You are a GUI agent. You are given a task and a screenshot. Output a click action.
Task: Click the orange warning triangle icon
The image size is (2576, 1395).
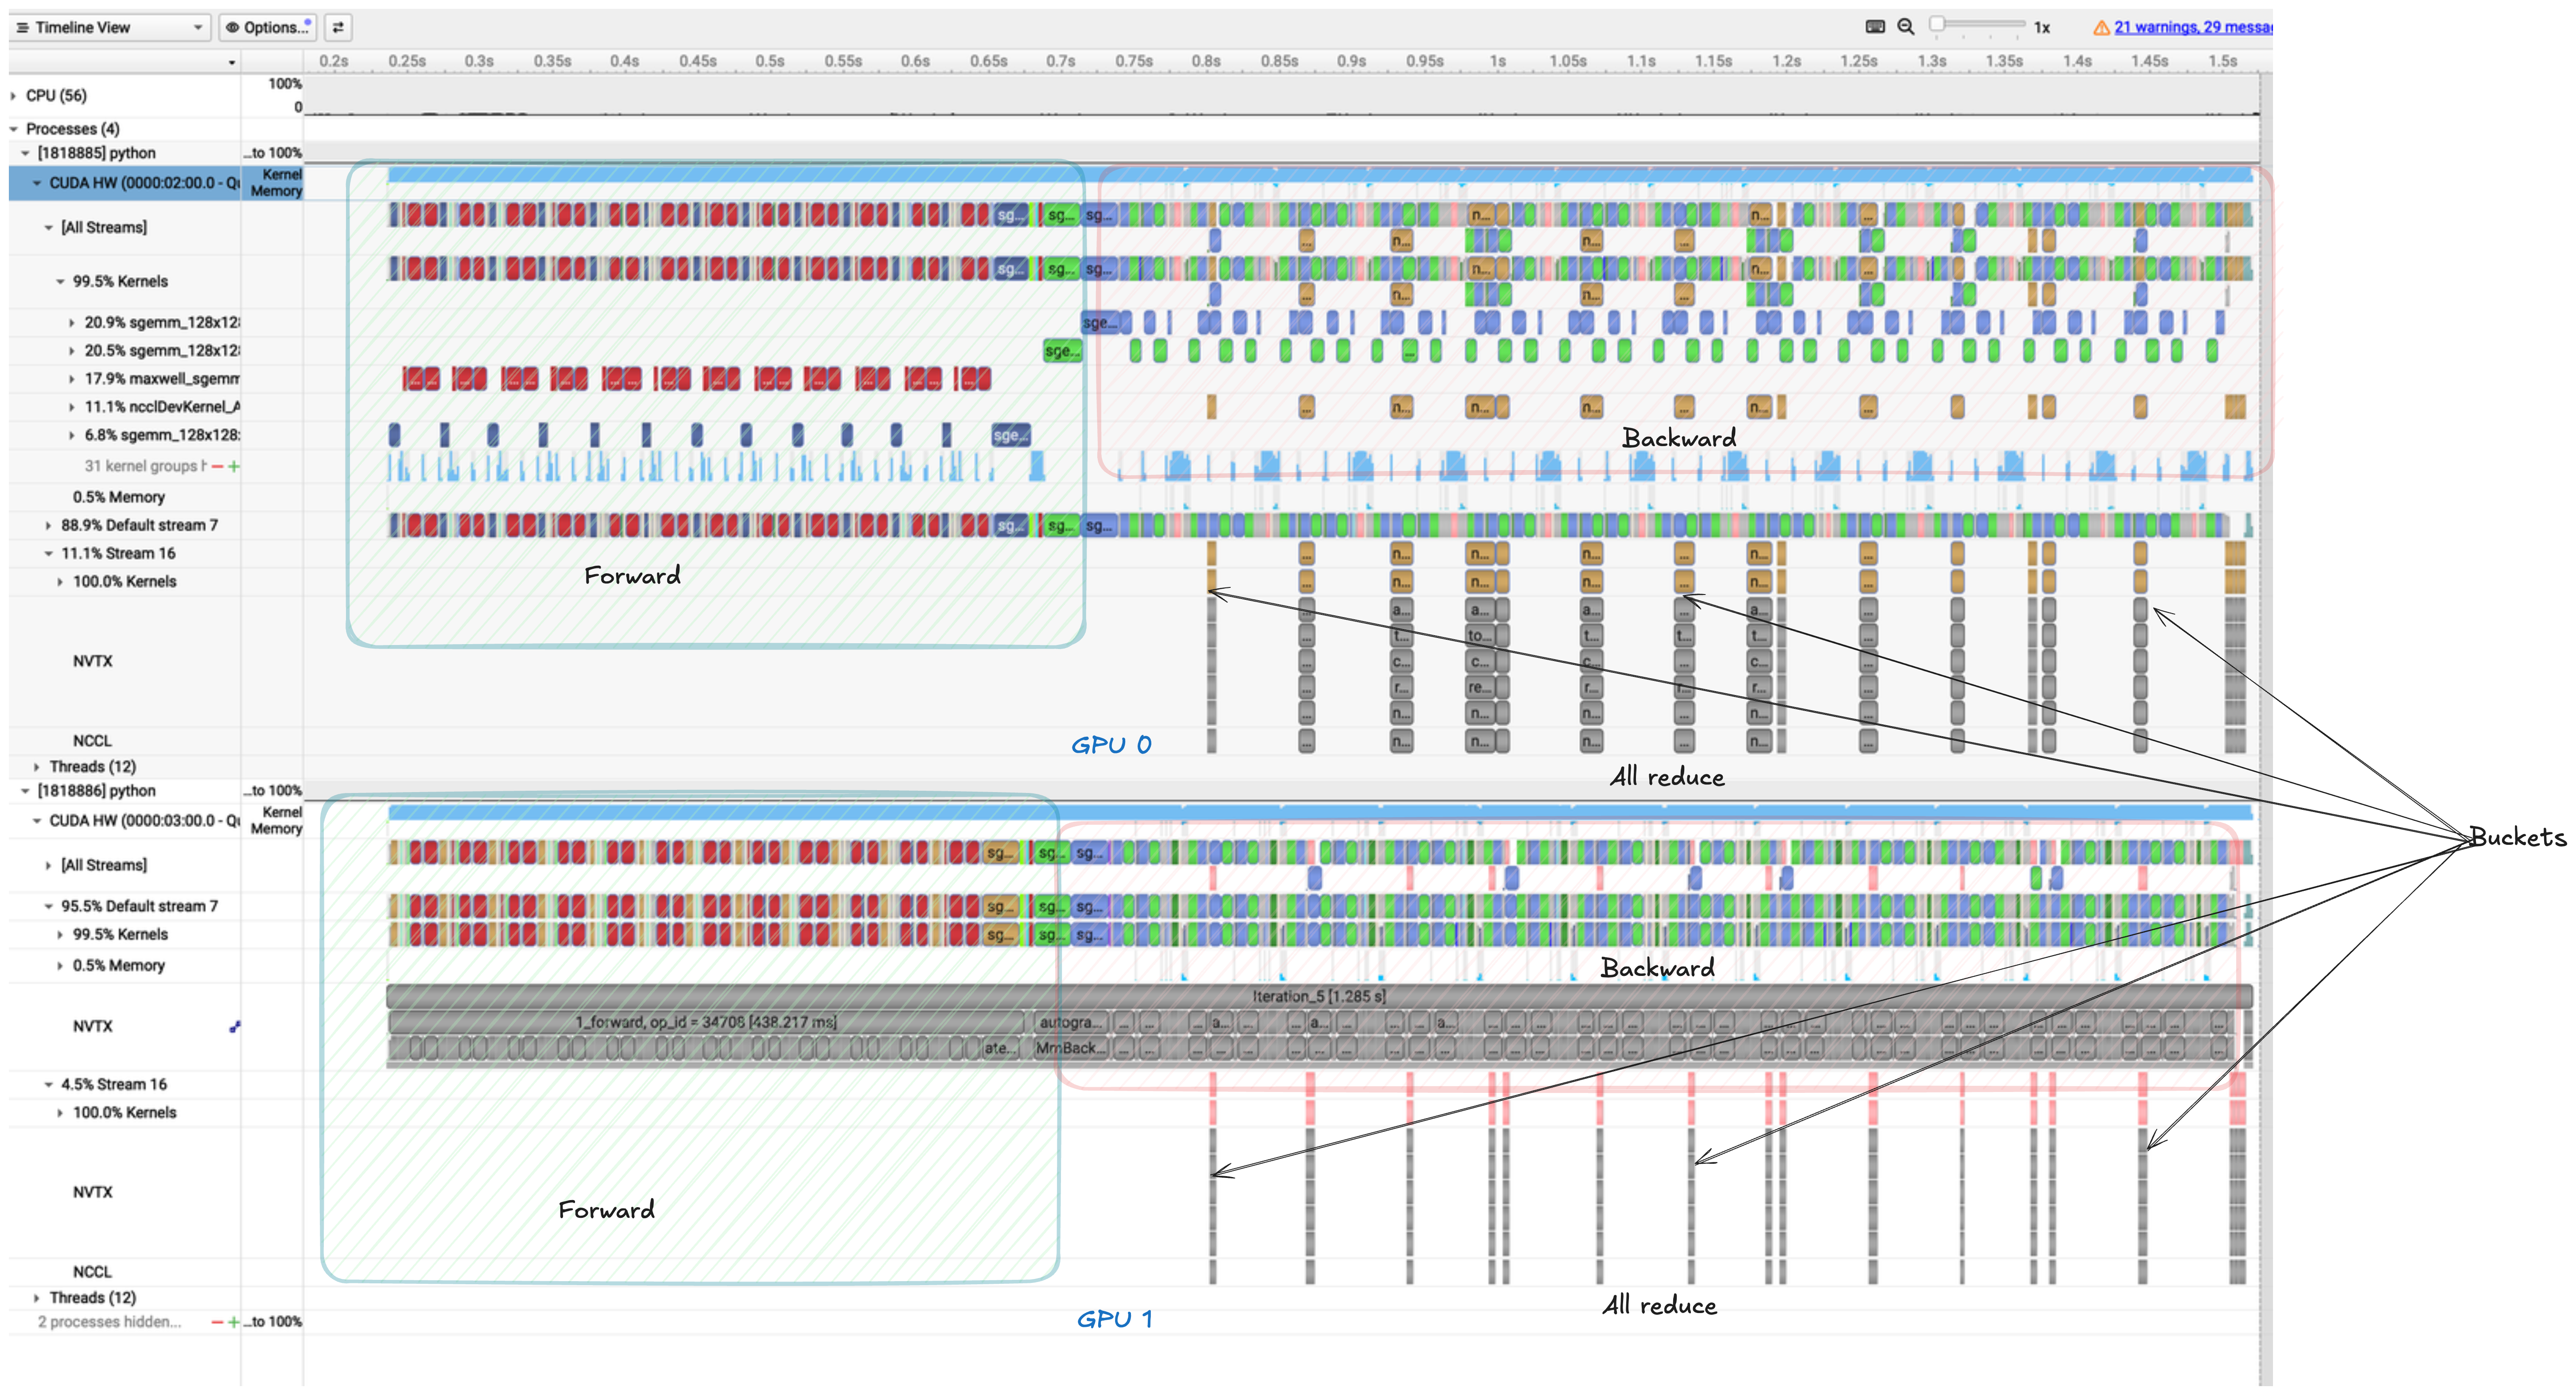tap(2103, 27)
